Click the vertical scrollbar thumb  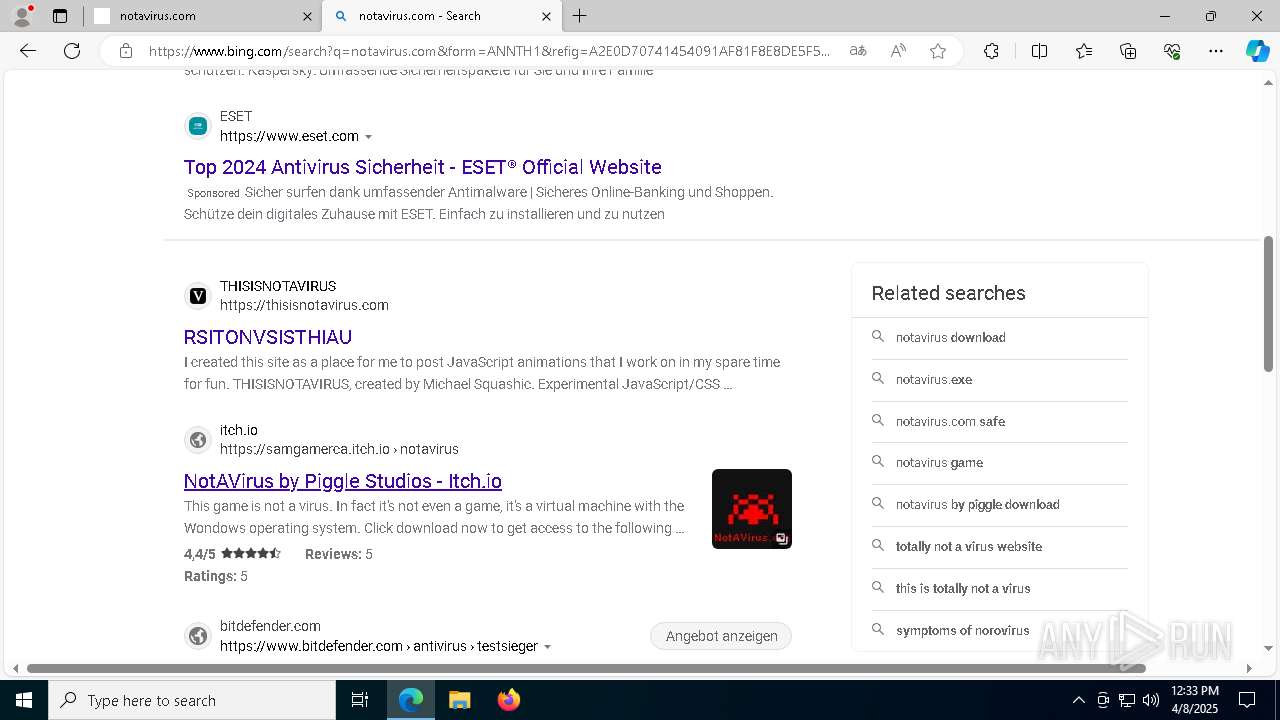click(x=1268, y=303)
